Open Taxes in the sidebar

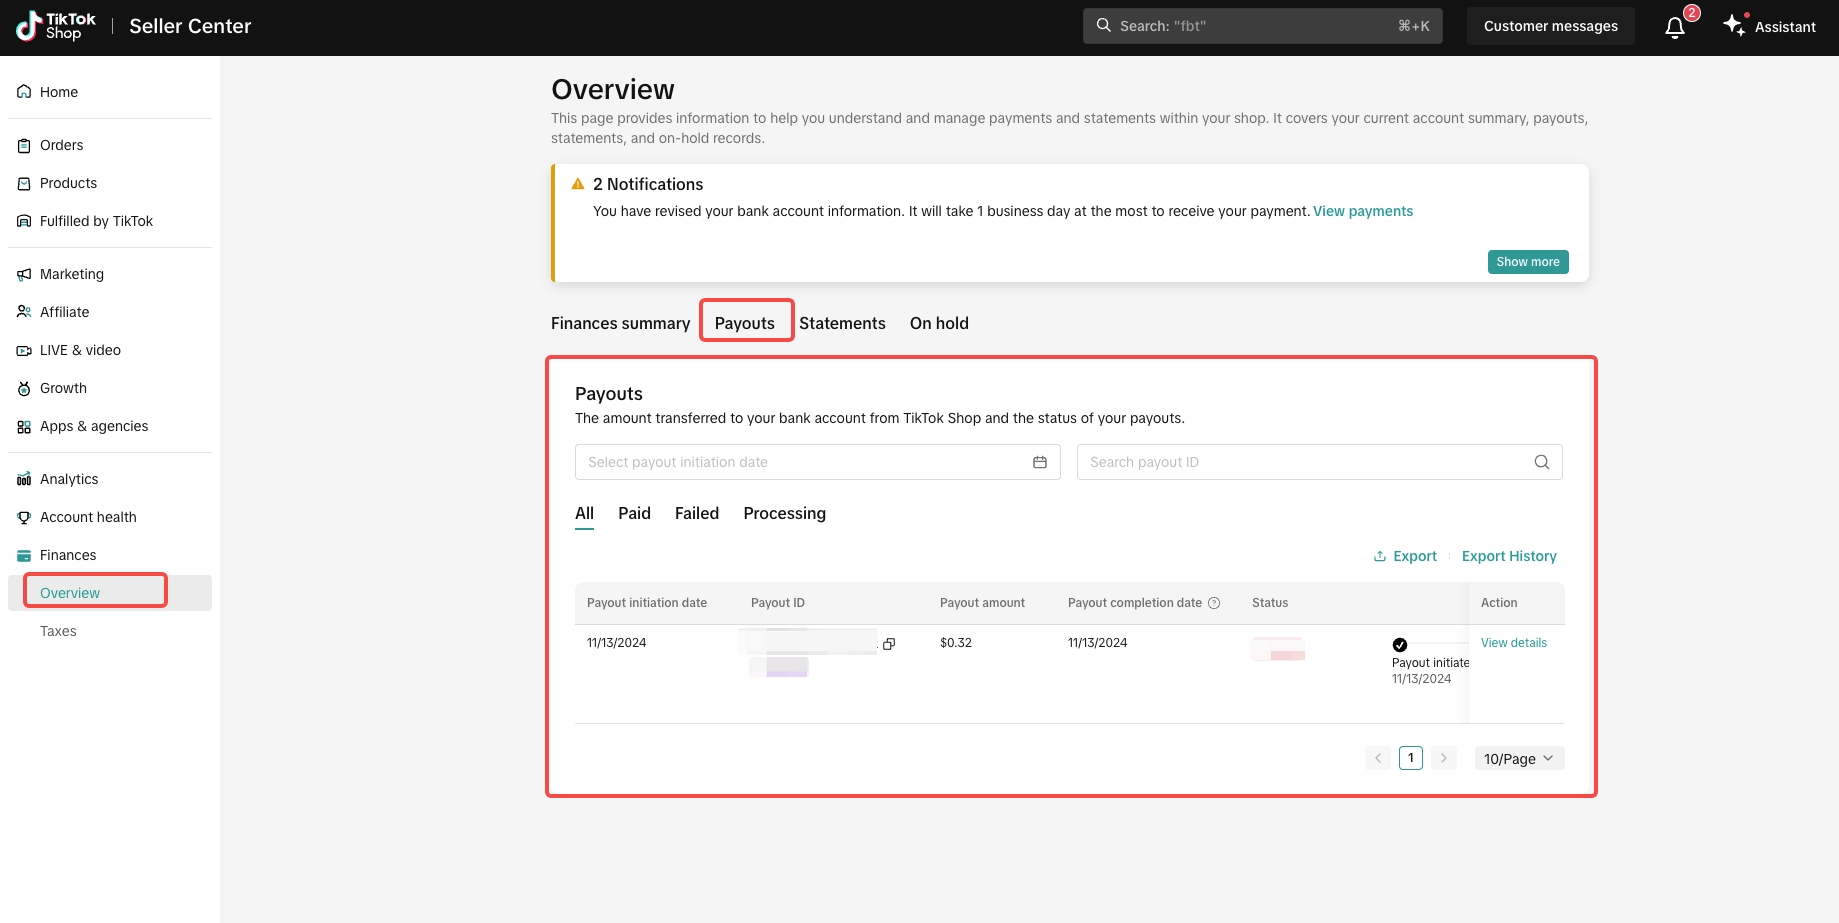tap(58, 631)
